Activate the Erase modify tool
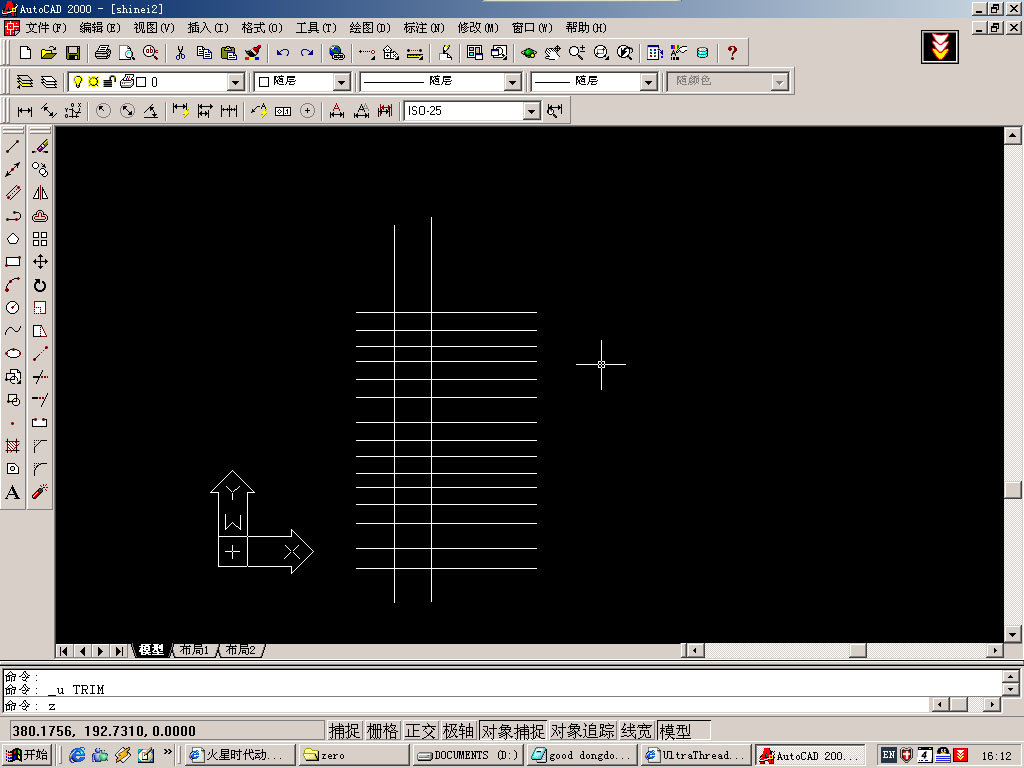This screenshot has width=1024, height=768. coord(40,147)
